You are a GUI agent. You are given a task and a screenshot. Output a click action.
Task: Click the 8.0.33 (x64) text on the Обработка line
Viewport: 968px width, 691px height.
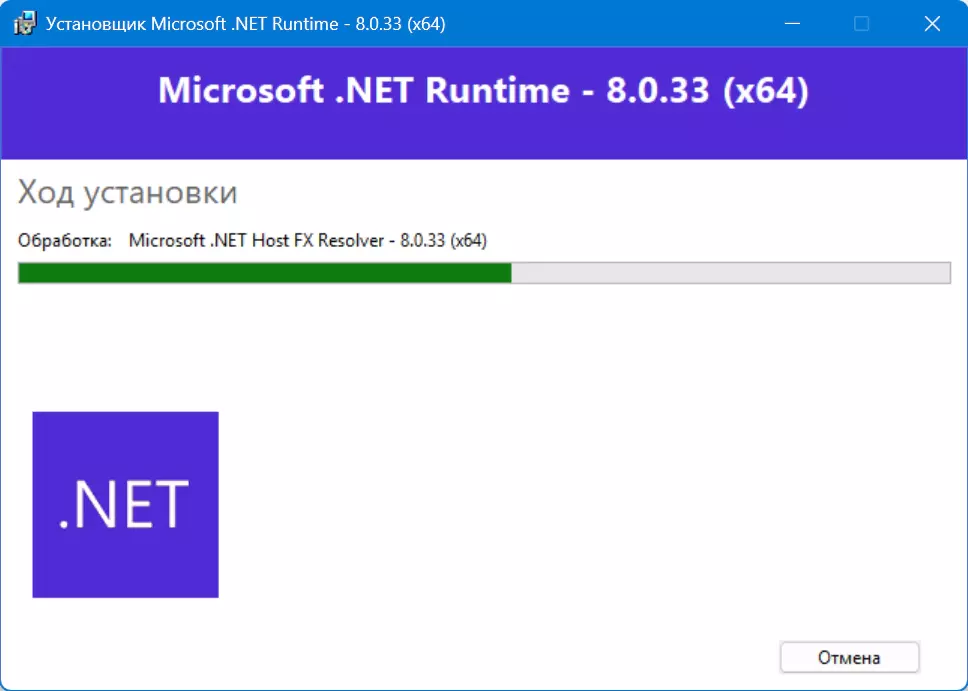[443, 240]
